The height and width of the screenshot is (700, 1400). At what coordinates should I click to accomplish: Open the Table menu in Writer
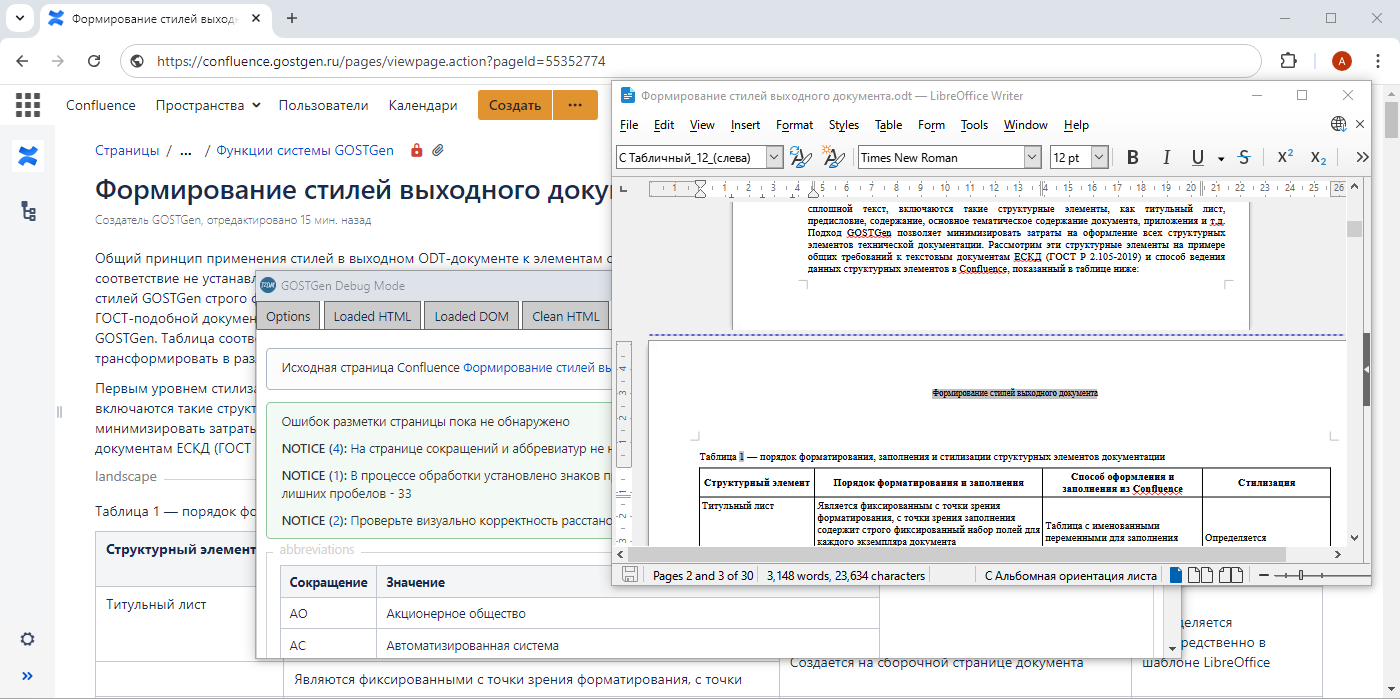click(888, 125)
